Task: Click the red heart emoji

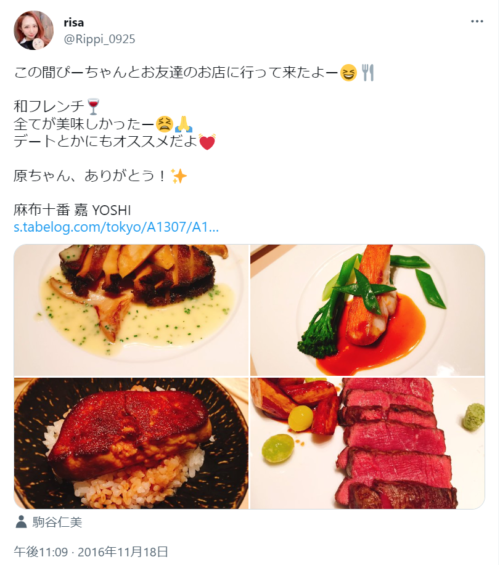Action: coord(207,142)
